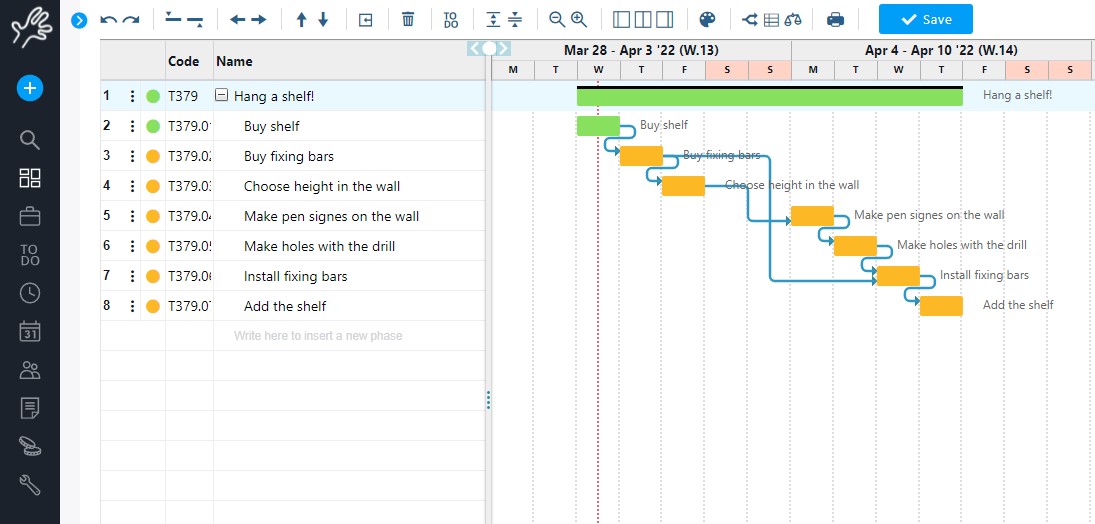Open the three-dot menu for 'Buy shelf'
The width and height of the screenshot is (1095, 524).
132,126
